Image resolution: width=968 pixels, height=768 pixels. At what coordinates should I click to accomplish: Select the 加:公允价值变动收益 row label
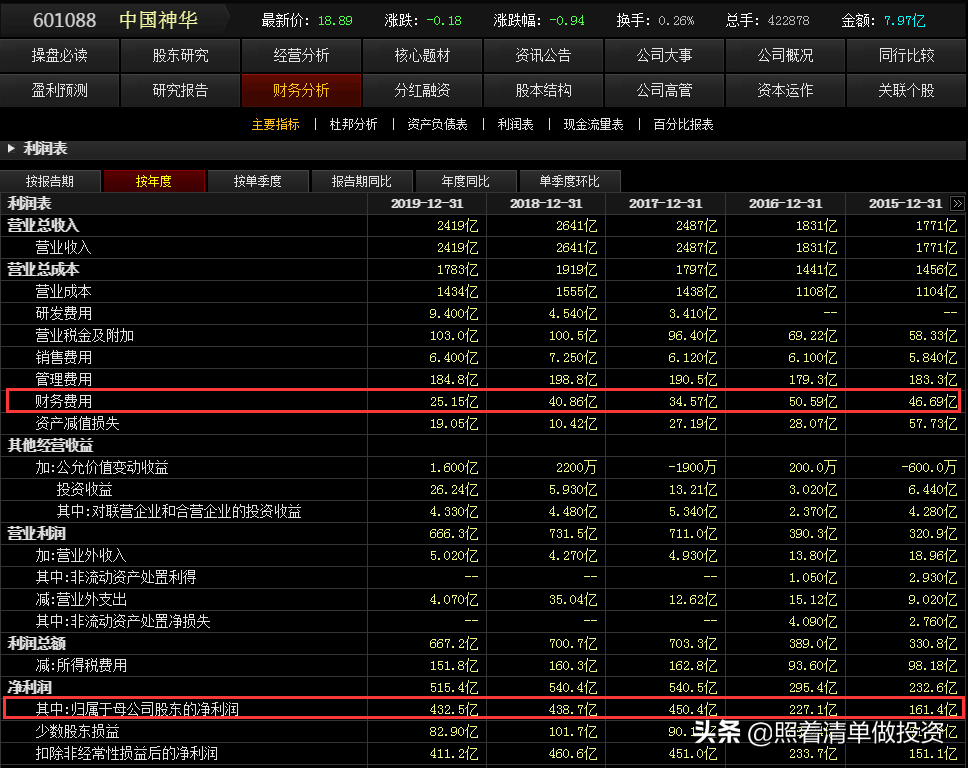coord(102,467)
